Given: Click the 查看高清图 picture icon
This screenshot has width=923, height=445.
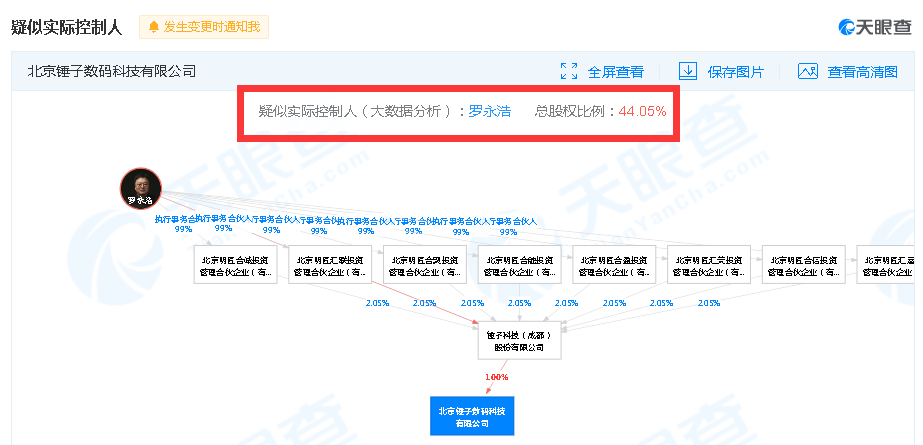Looking at the screenshot, I should [x=808, y=71].
